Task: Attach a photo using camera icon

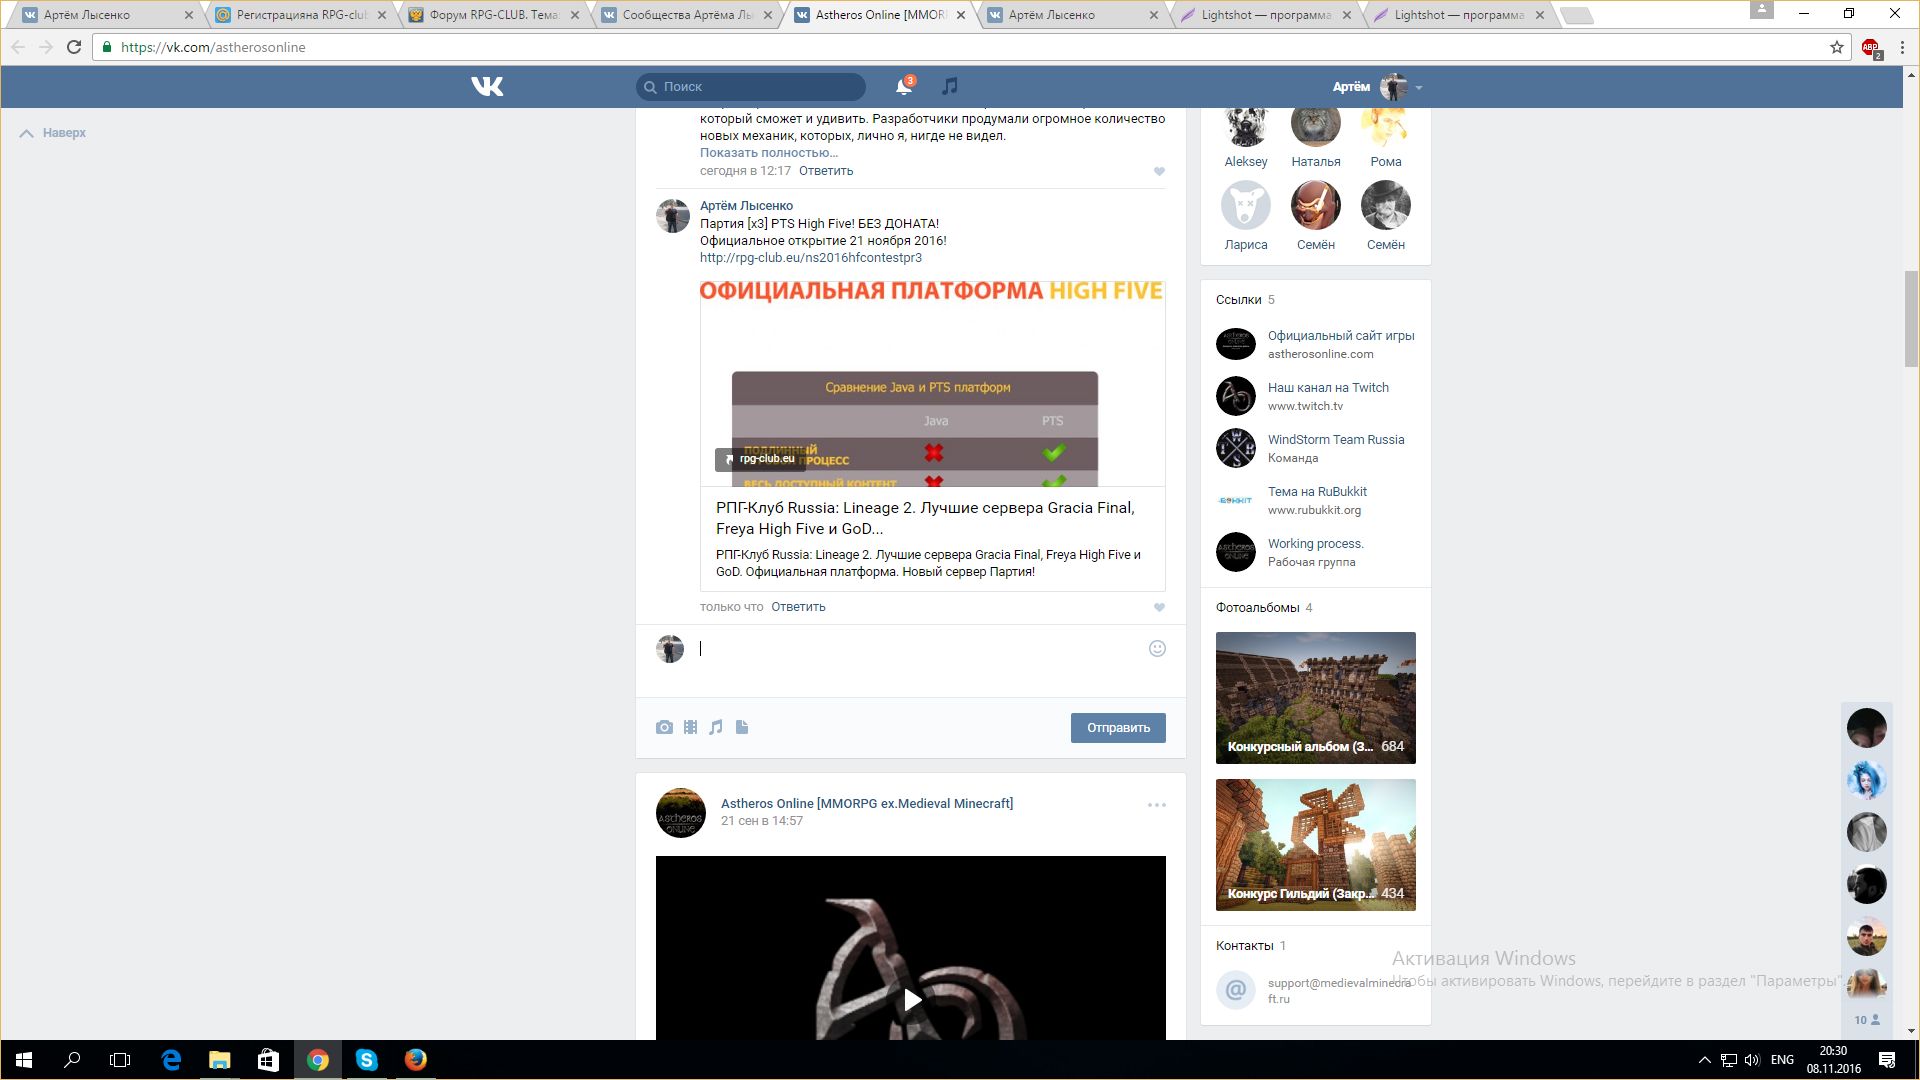Action: [x=664, y=727]
